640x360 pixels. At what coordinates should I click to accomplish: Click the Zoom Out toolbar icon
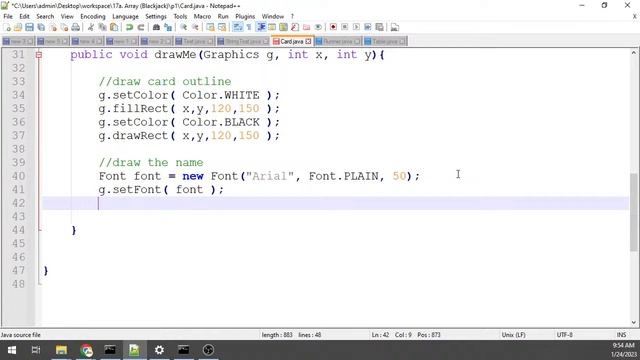(x=196, y=27)
